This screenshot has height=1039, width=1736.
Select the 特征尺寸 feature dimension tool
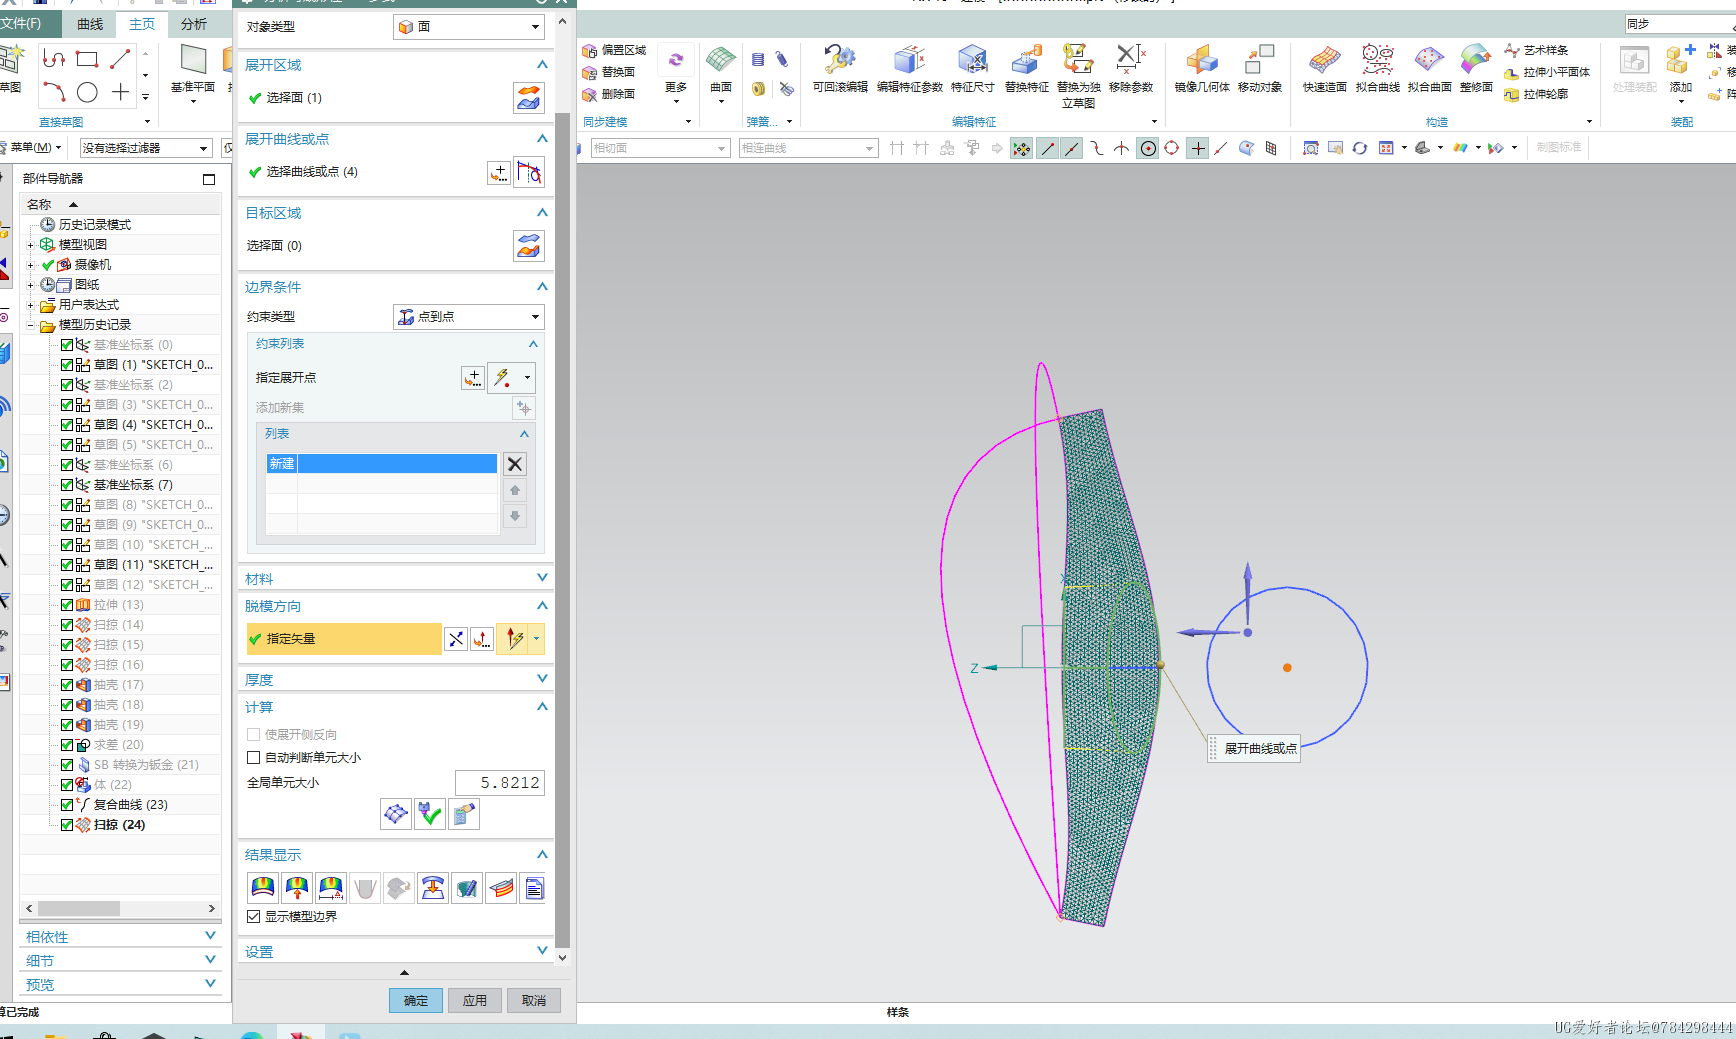point(972,69)
